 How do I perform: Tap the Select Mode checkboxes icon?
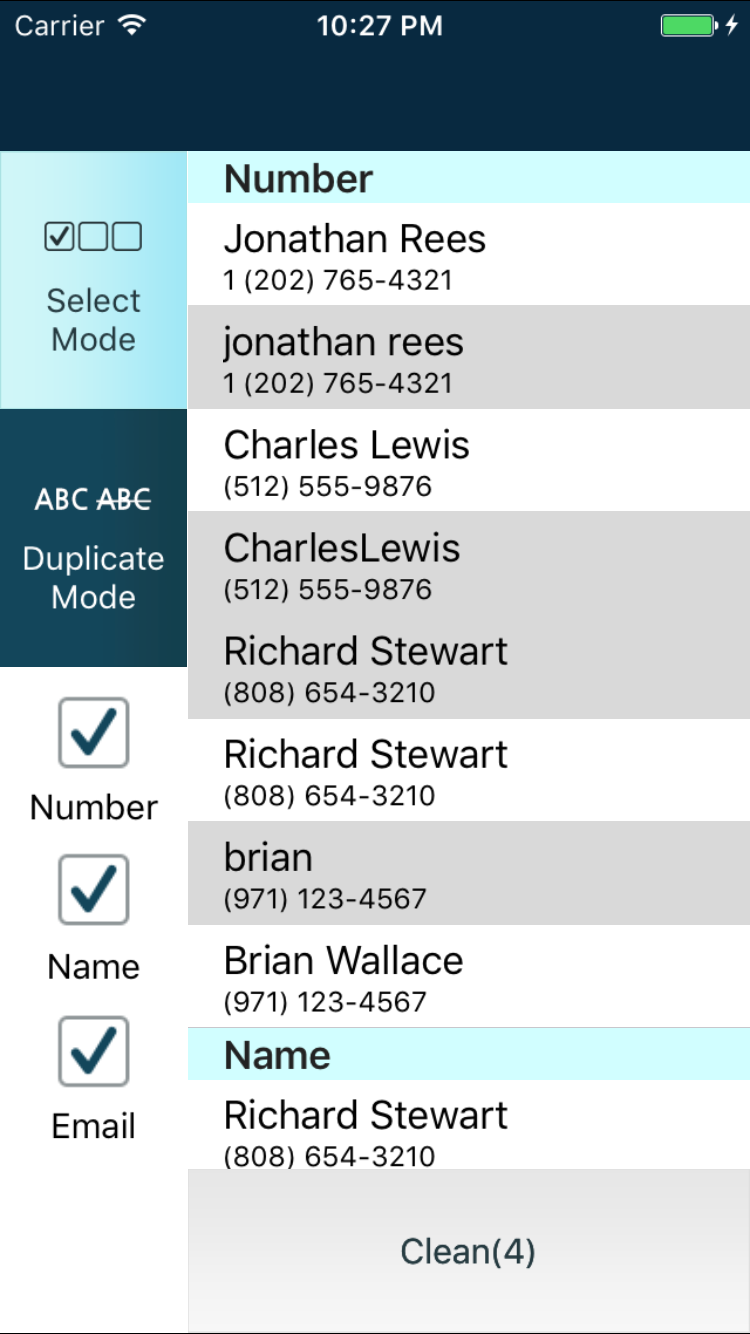click(x=93, y=237)
